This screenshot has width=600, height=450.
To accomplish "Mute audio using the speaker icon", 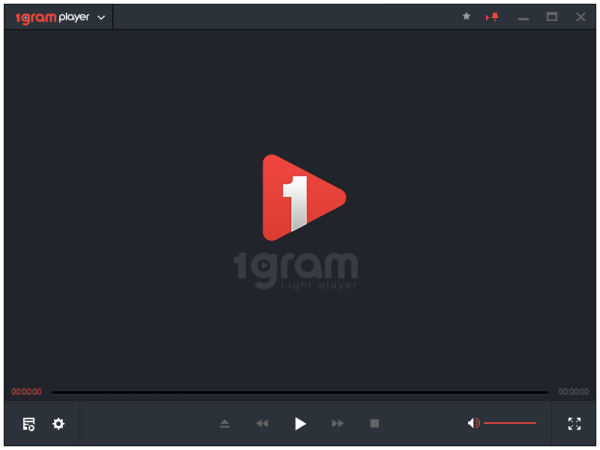I will 473,423.
